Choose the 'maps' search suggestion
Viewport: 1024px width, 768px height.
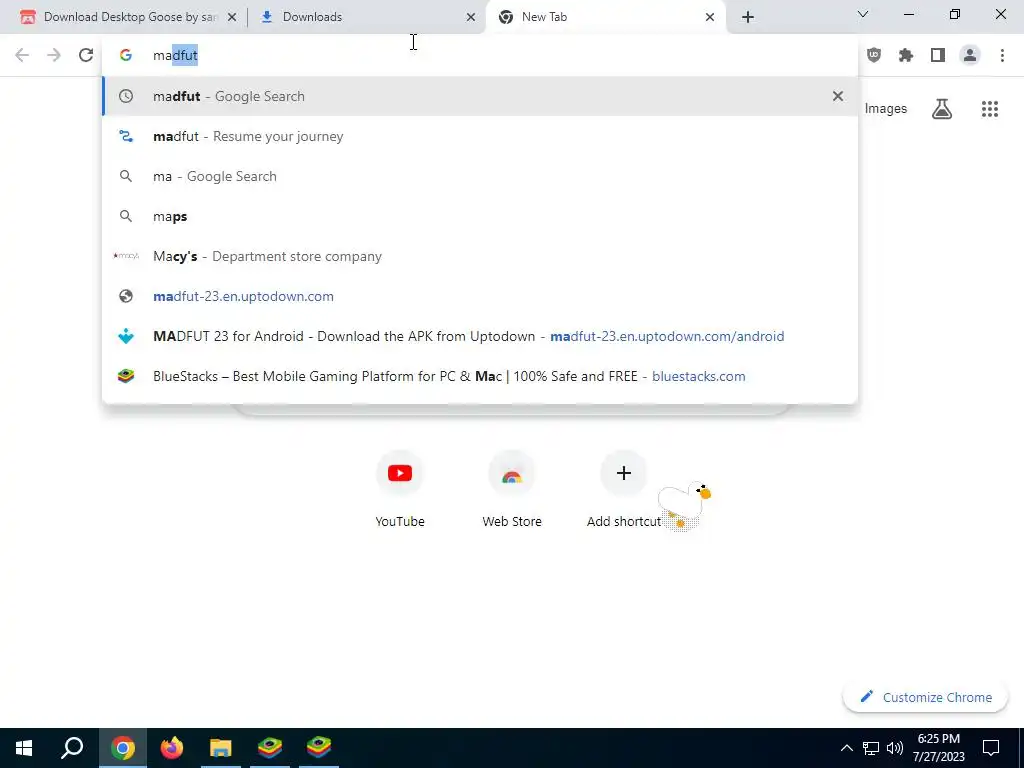point(480,216)
